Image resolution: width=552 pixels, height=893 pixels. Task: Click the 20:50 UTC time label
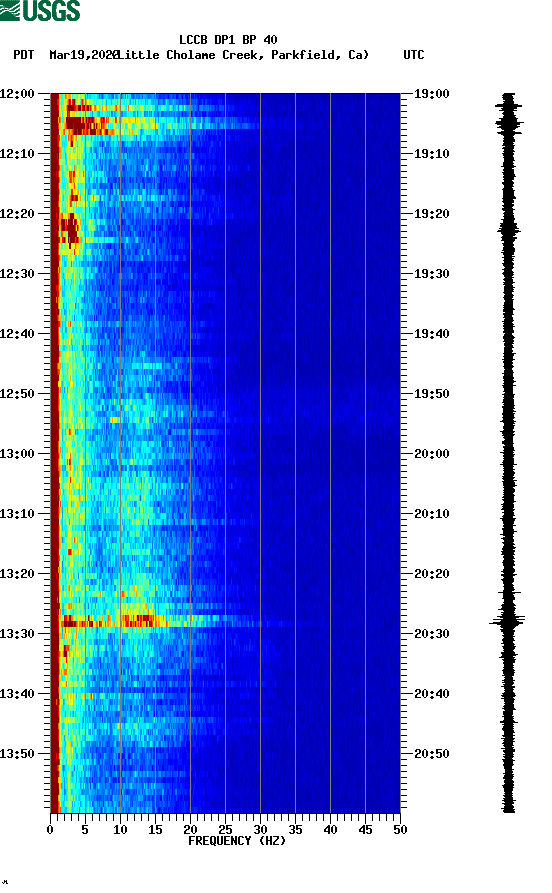431,753
